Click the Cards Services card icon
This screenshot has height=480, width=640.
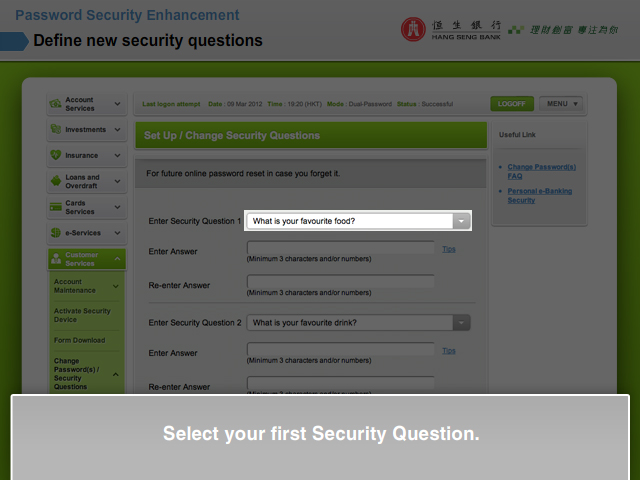55,207
